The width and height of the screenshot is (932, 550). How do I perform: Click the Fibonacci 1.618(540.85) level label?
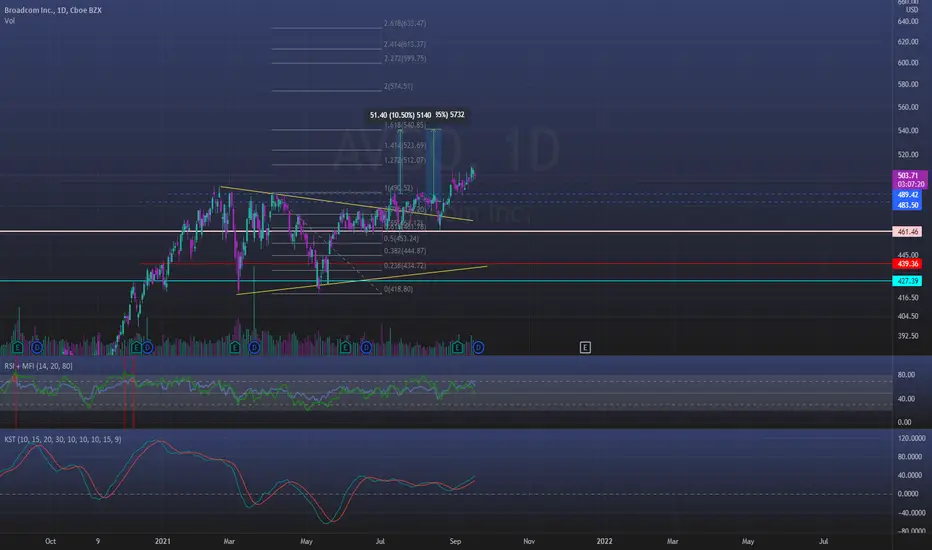tap(405, 125)
